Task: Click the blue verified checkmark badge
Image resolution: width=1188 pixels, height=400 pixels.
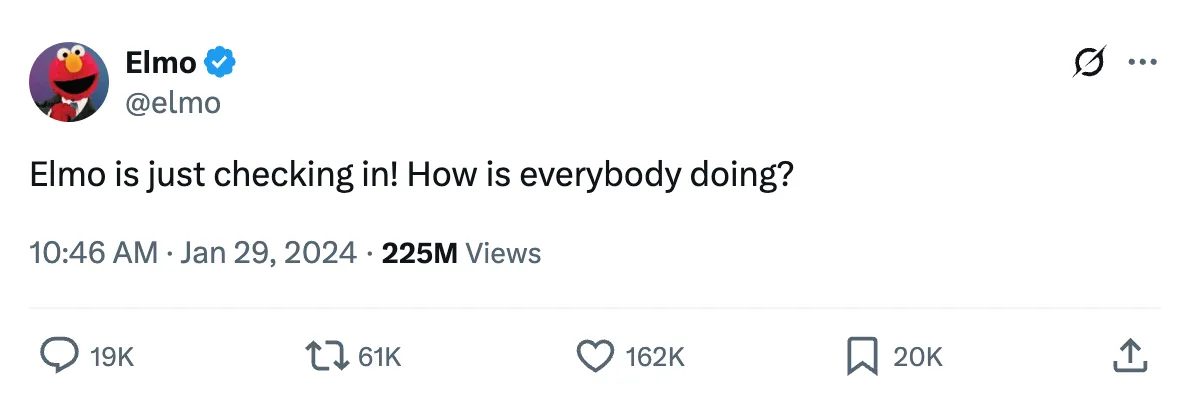Action: pyautogui.click(x=220, y=63)
